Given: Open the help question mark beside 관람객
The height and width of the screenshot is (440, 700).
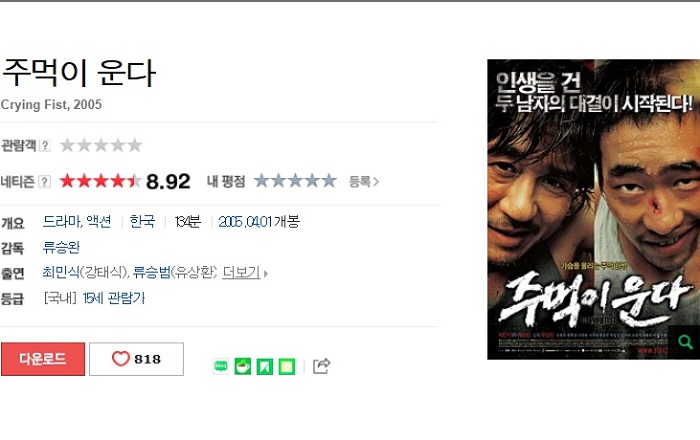Looking at the screenshot, I should coord(45,145).
